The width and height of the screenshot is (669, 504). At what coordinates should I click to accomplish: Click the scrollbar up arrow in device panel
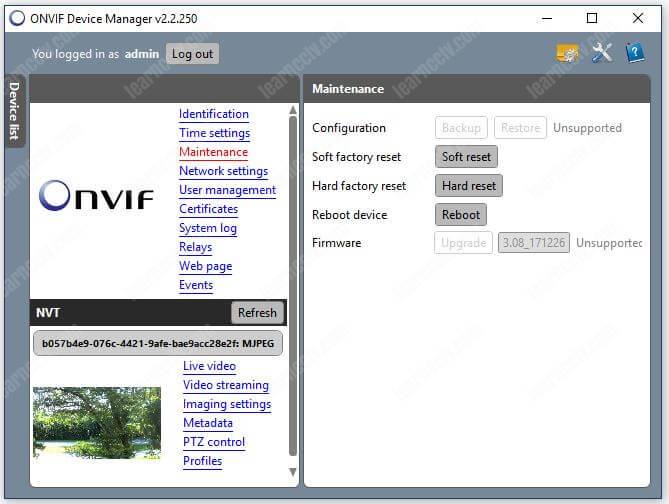[x=293, y=111]
